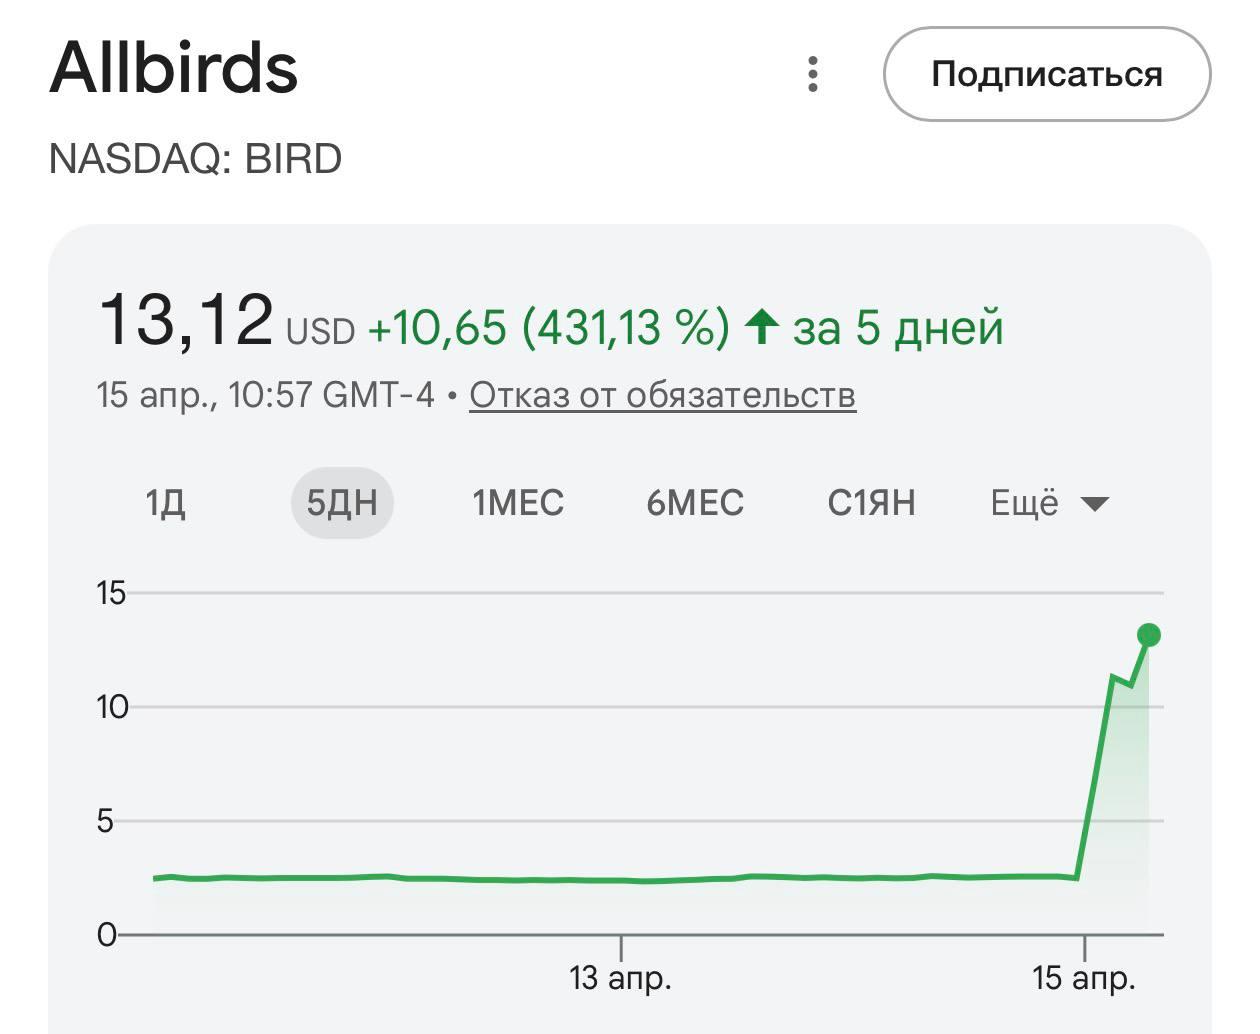Switch to the 1МЕС chart view

coord(518,503)
